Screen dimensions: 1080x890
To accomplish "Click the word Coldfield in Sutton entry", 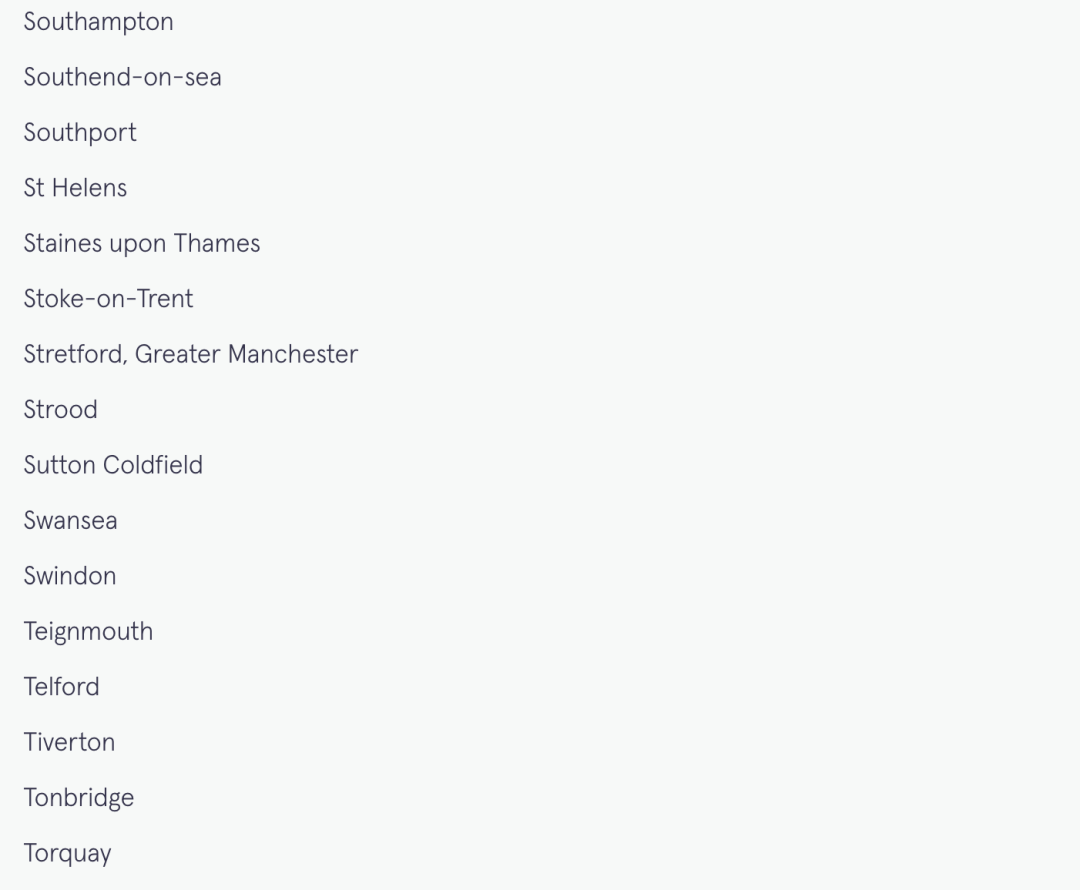I will pos(157,465).
